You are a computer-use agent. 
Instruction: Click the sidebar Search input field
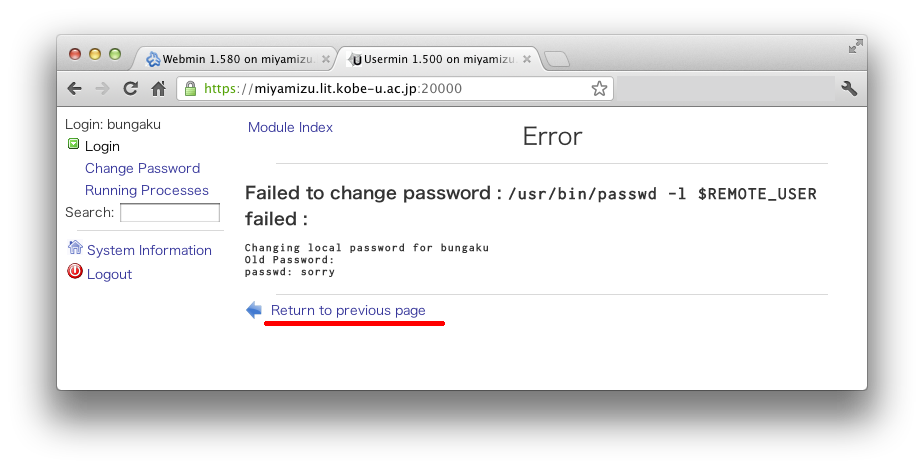point(170,213)
